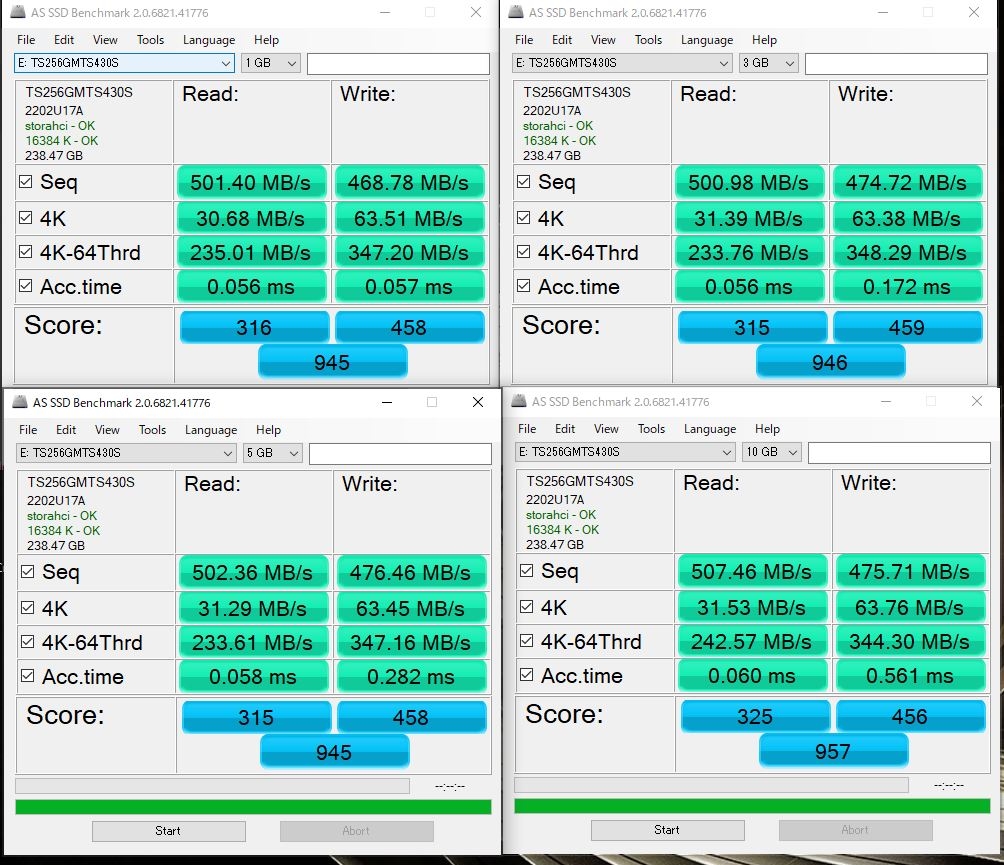Toggle 4K-64Thrd checkbox in the 1 GB window
The width and height of the screenshot is (1004, 865).
tap(26, 252)
